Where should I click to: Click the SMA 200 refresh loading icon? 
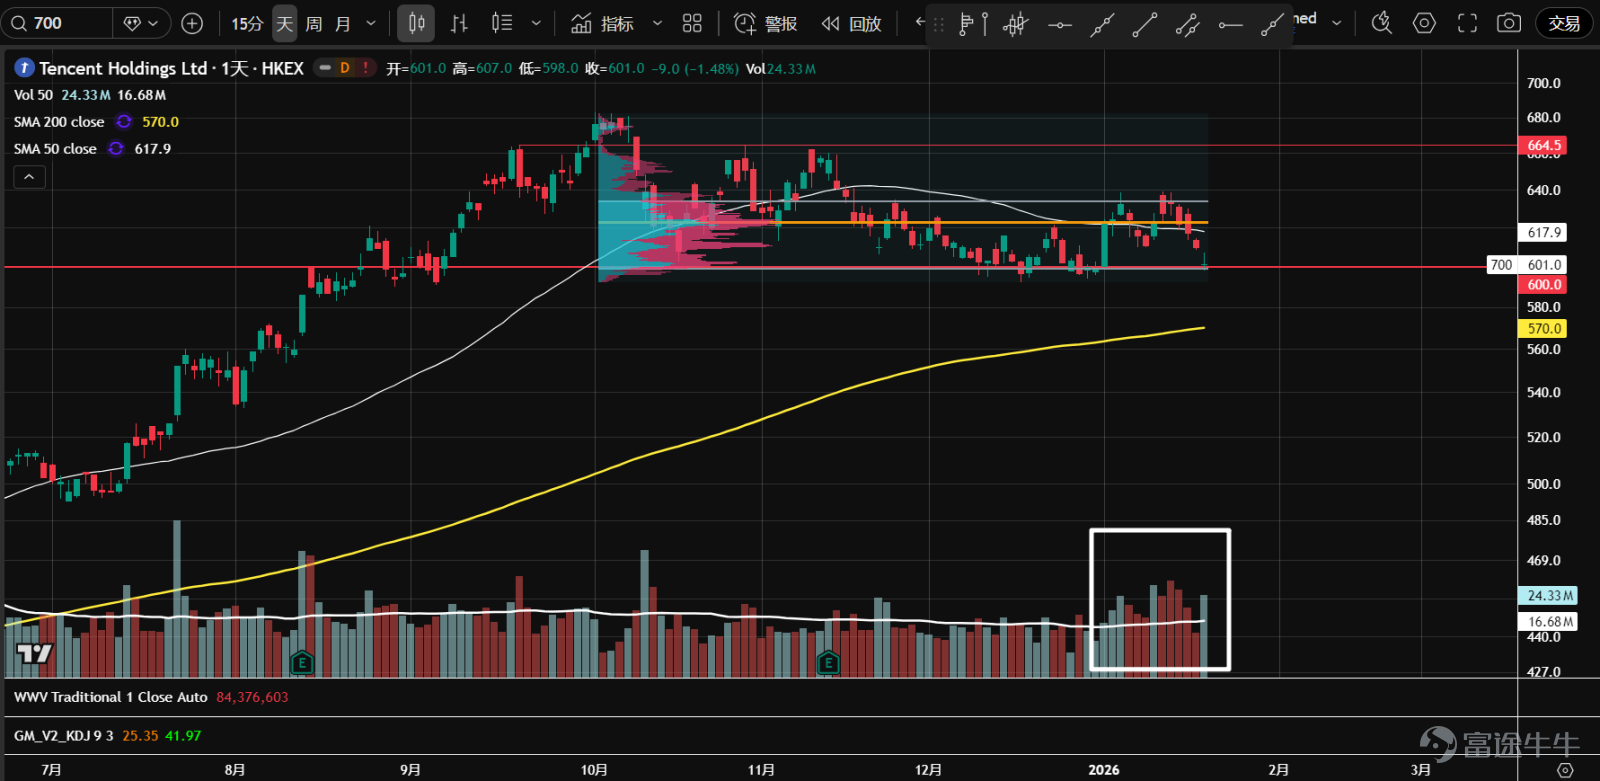[124, 122]
